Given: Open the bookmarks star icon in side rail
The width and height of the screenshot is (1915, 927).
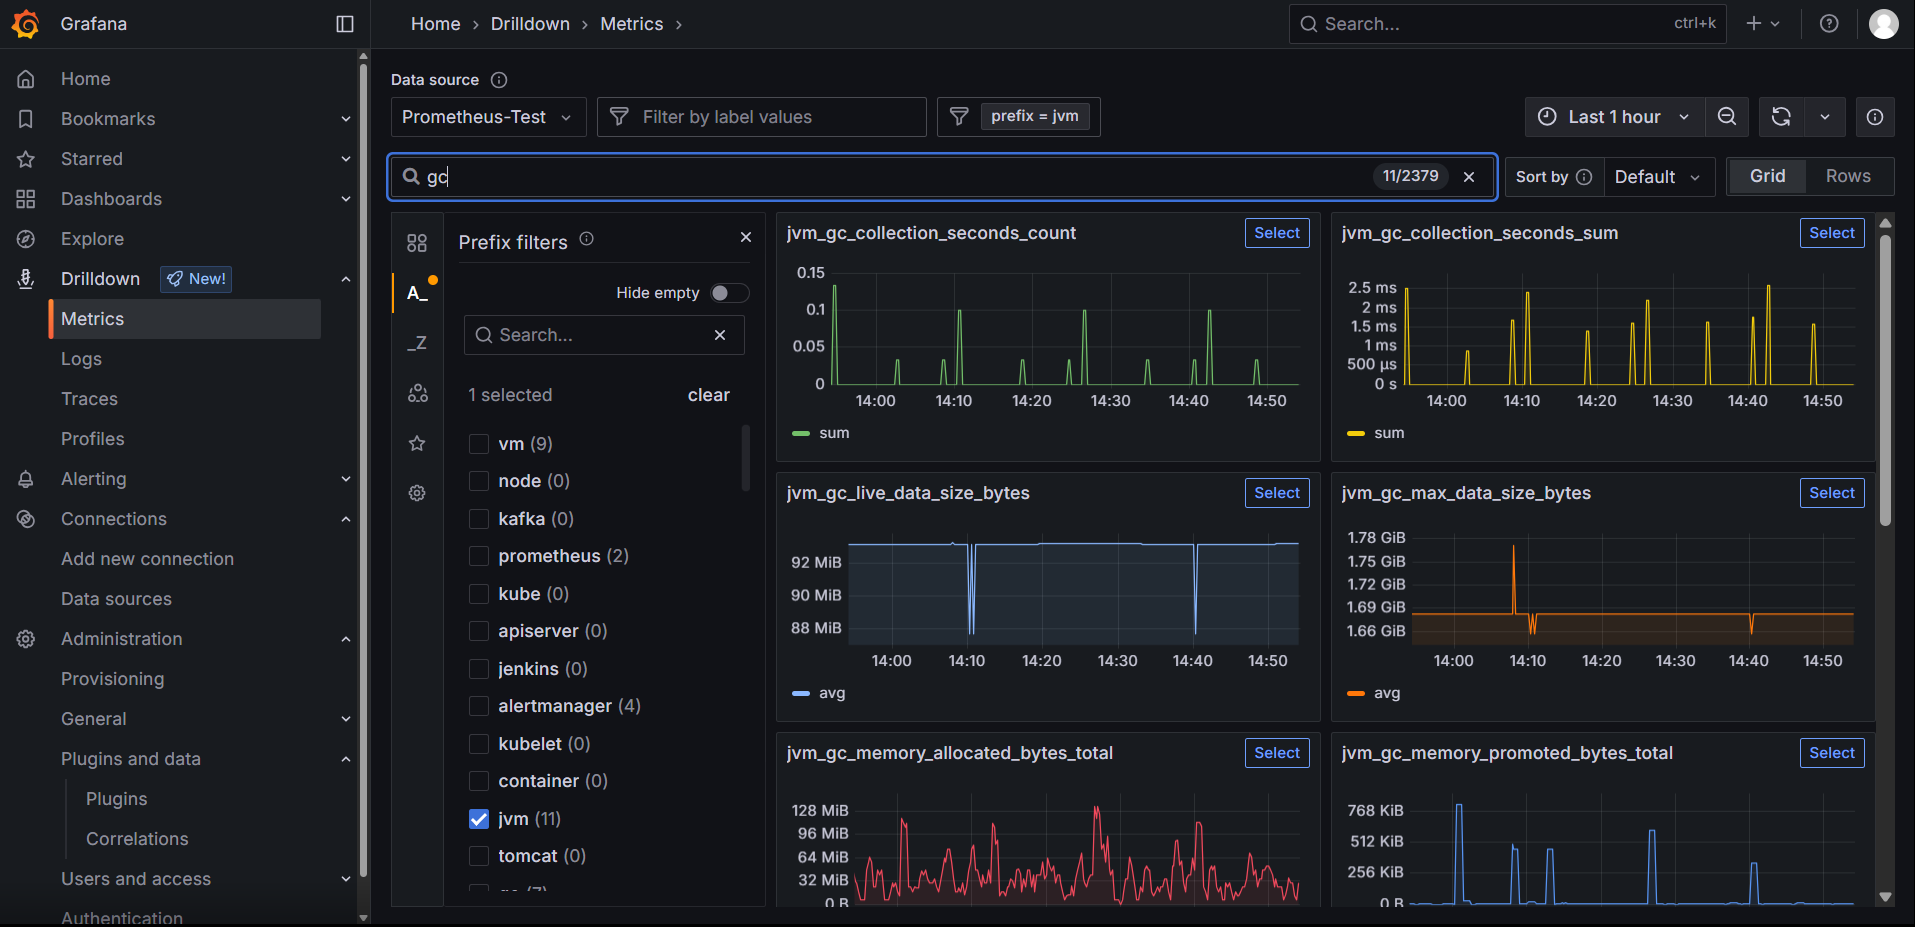Looking at the screenshot, I should [417, 443].
